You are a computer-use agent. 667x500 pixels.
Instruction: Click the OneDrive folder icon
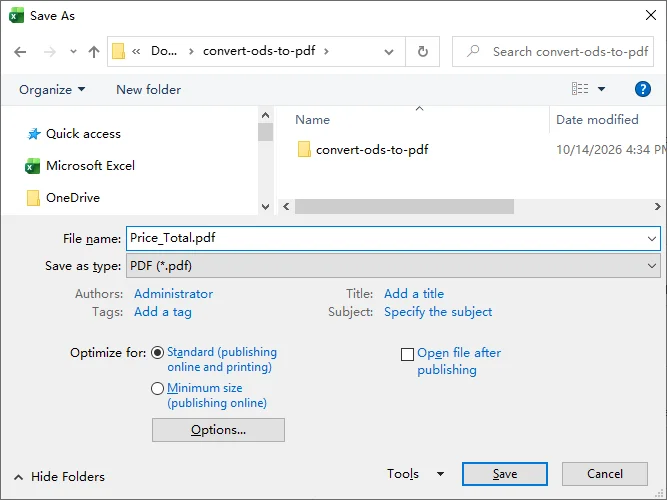33,198
